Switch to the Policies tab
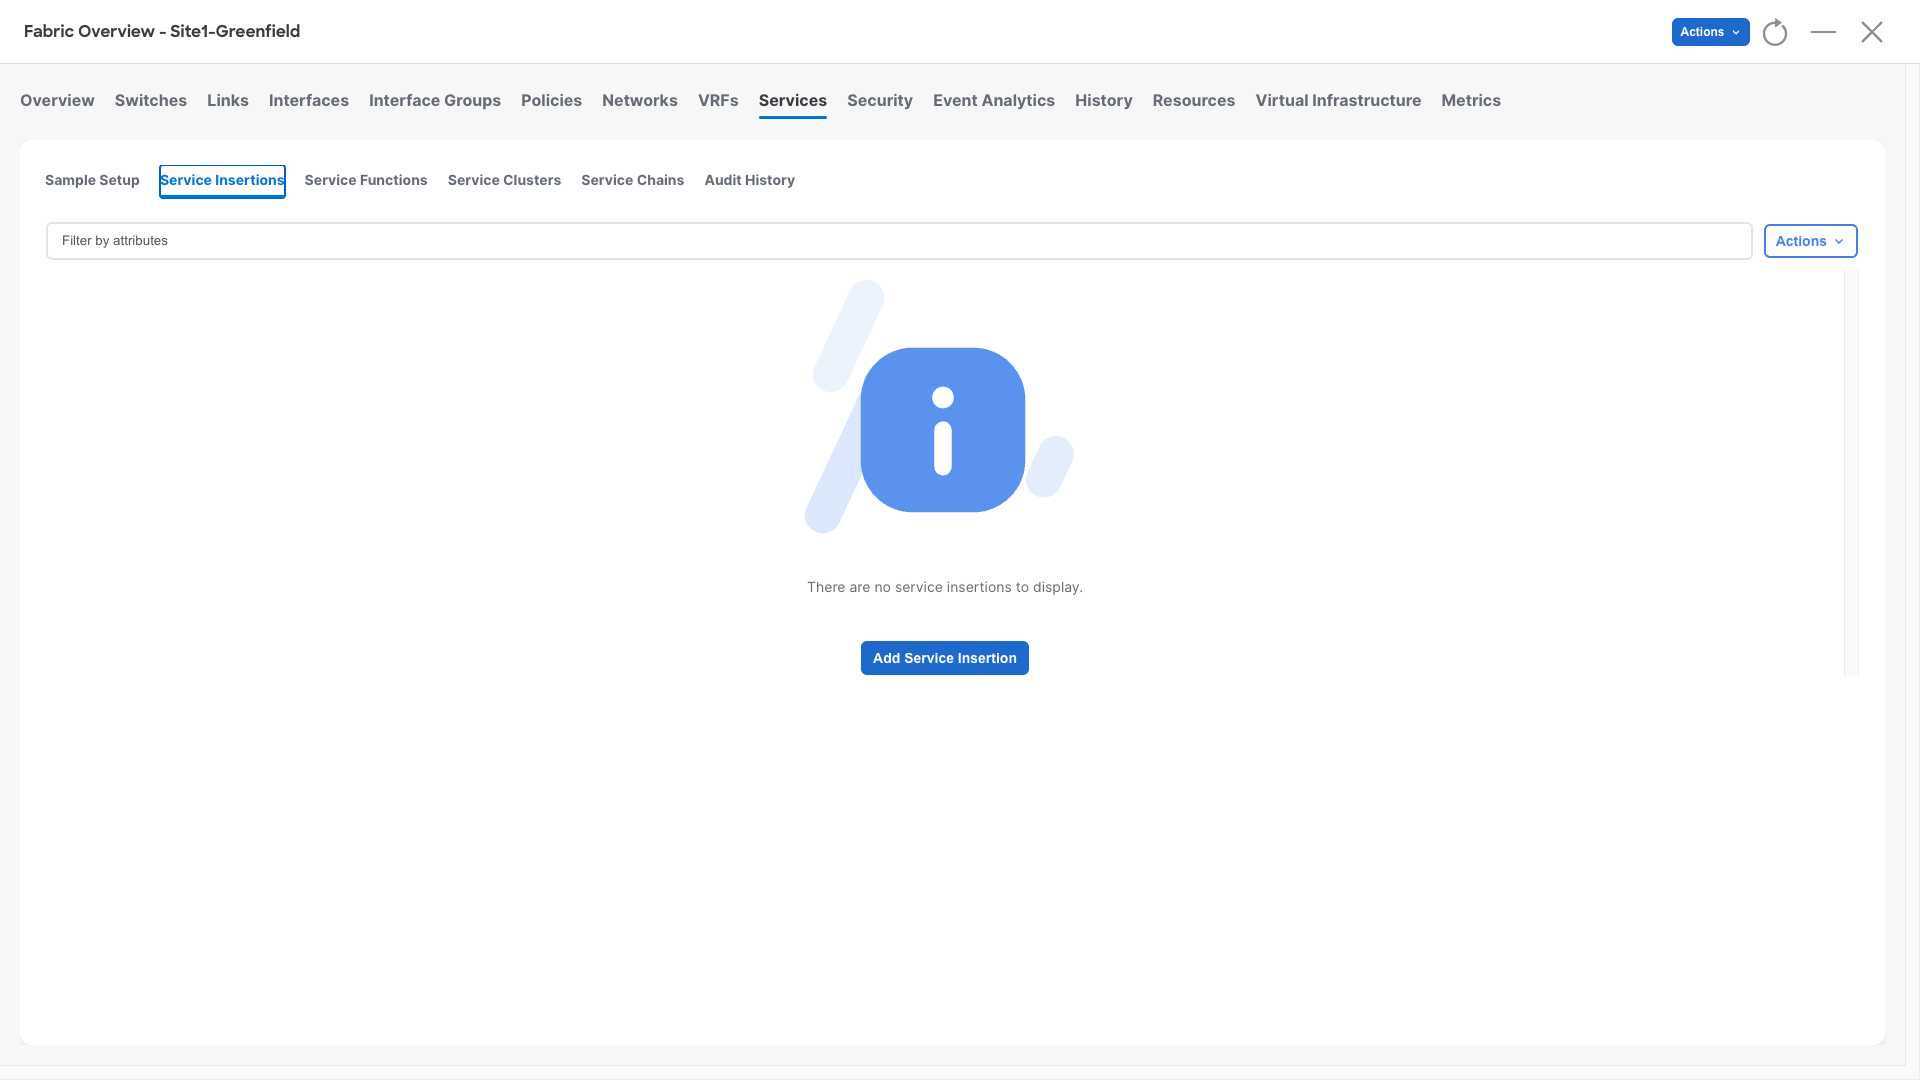1920x1080 pixels. pyautogui.click(x=551, y=100)
